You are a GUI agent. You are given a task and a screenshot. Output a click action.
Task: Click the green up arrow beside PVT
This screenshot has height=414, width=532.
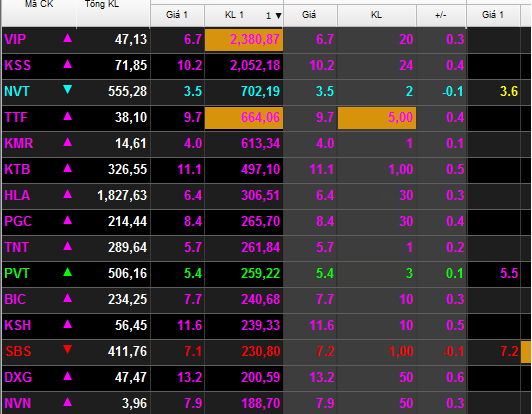tap(68, 272)
